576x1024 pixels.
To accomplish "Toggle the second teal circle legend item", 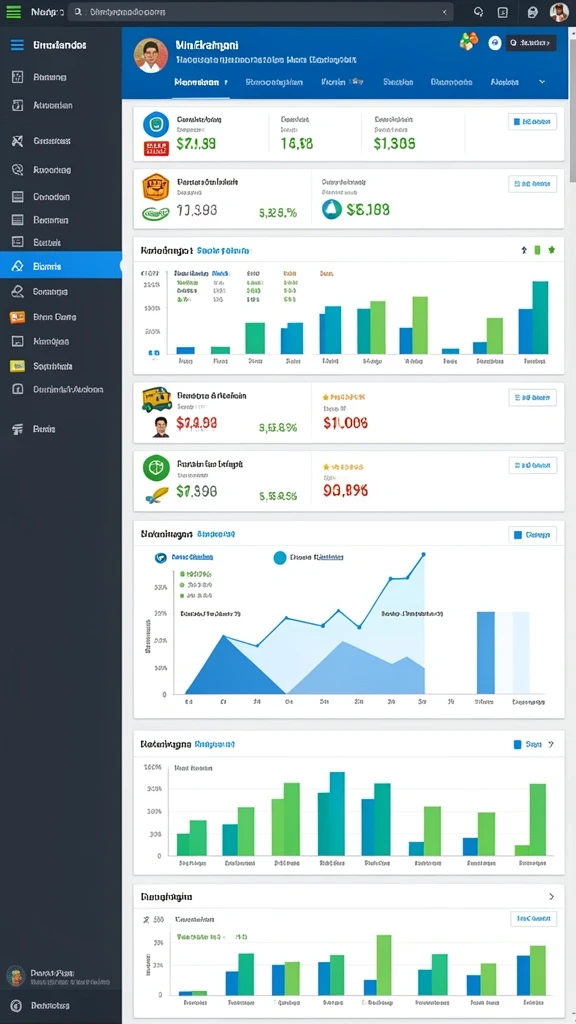I will click(x=280, y=557).
